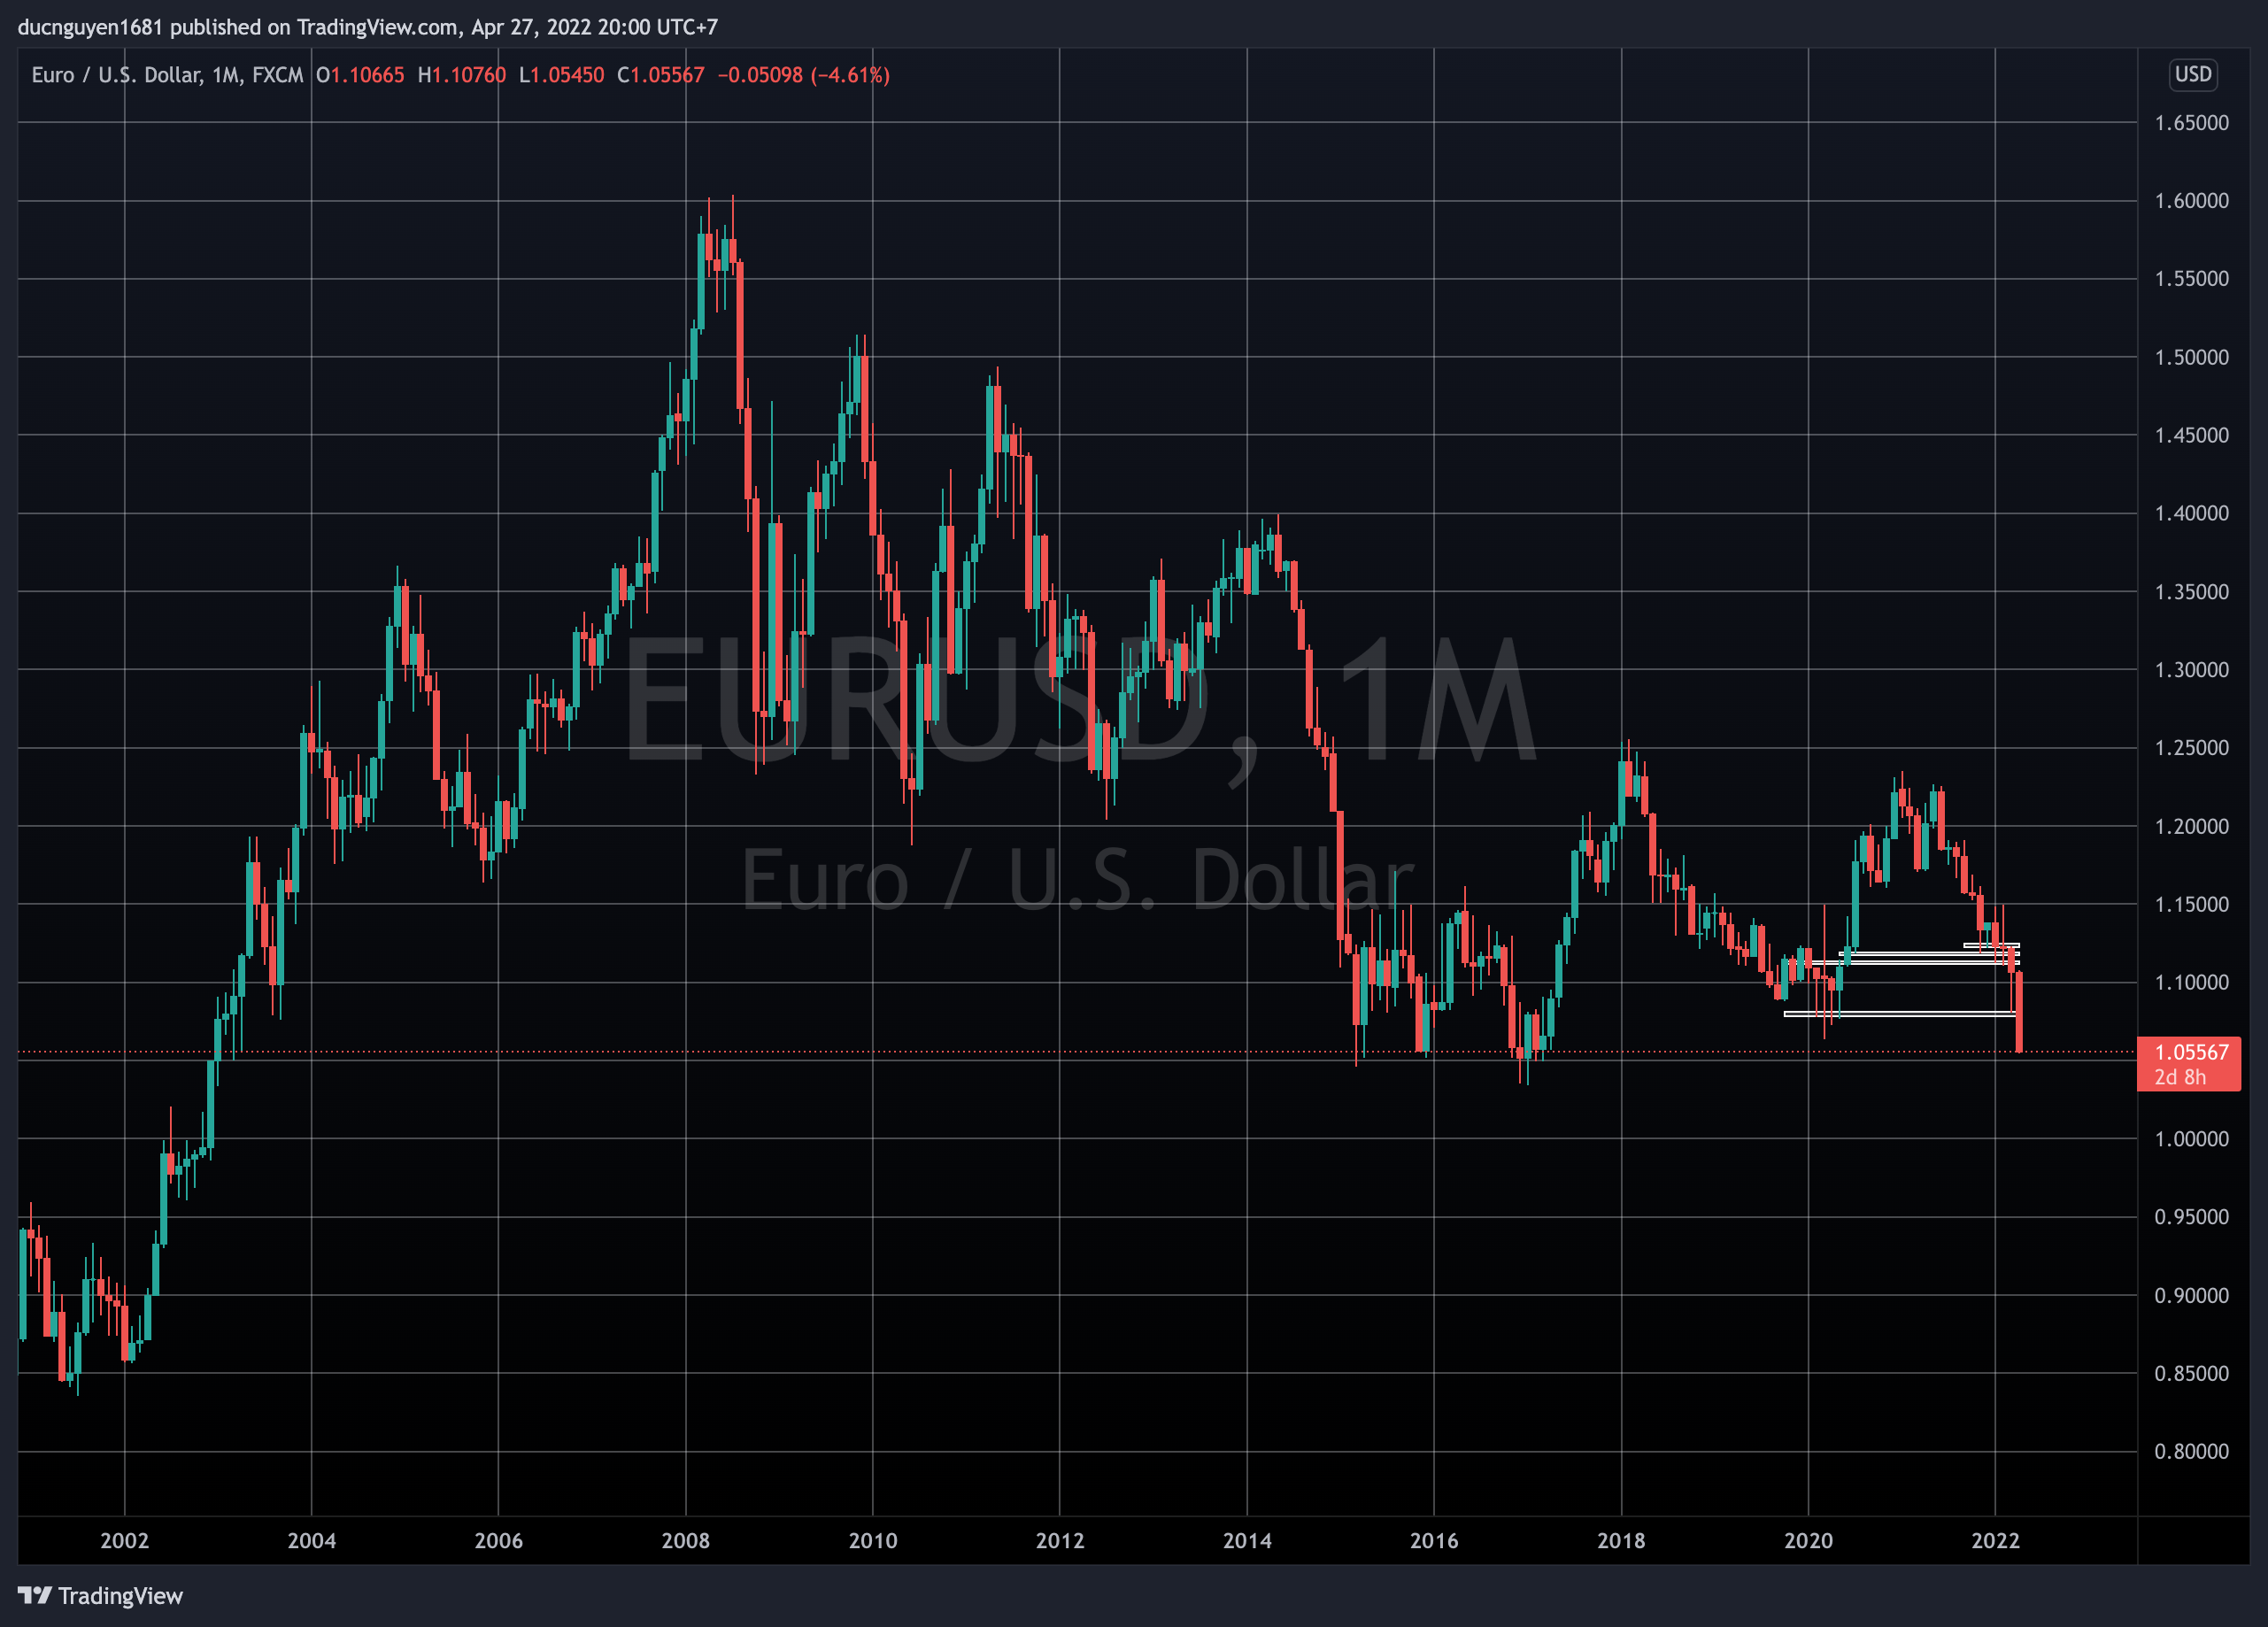Click the 2008 time axis label
This screenshot has width=2268, height=1627.
[x=686, y=1540]
